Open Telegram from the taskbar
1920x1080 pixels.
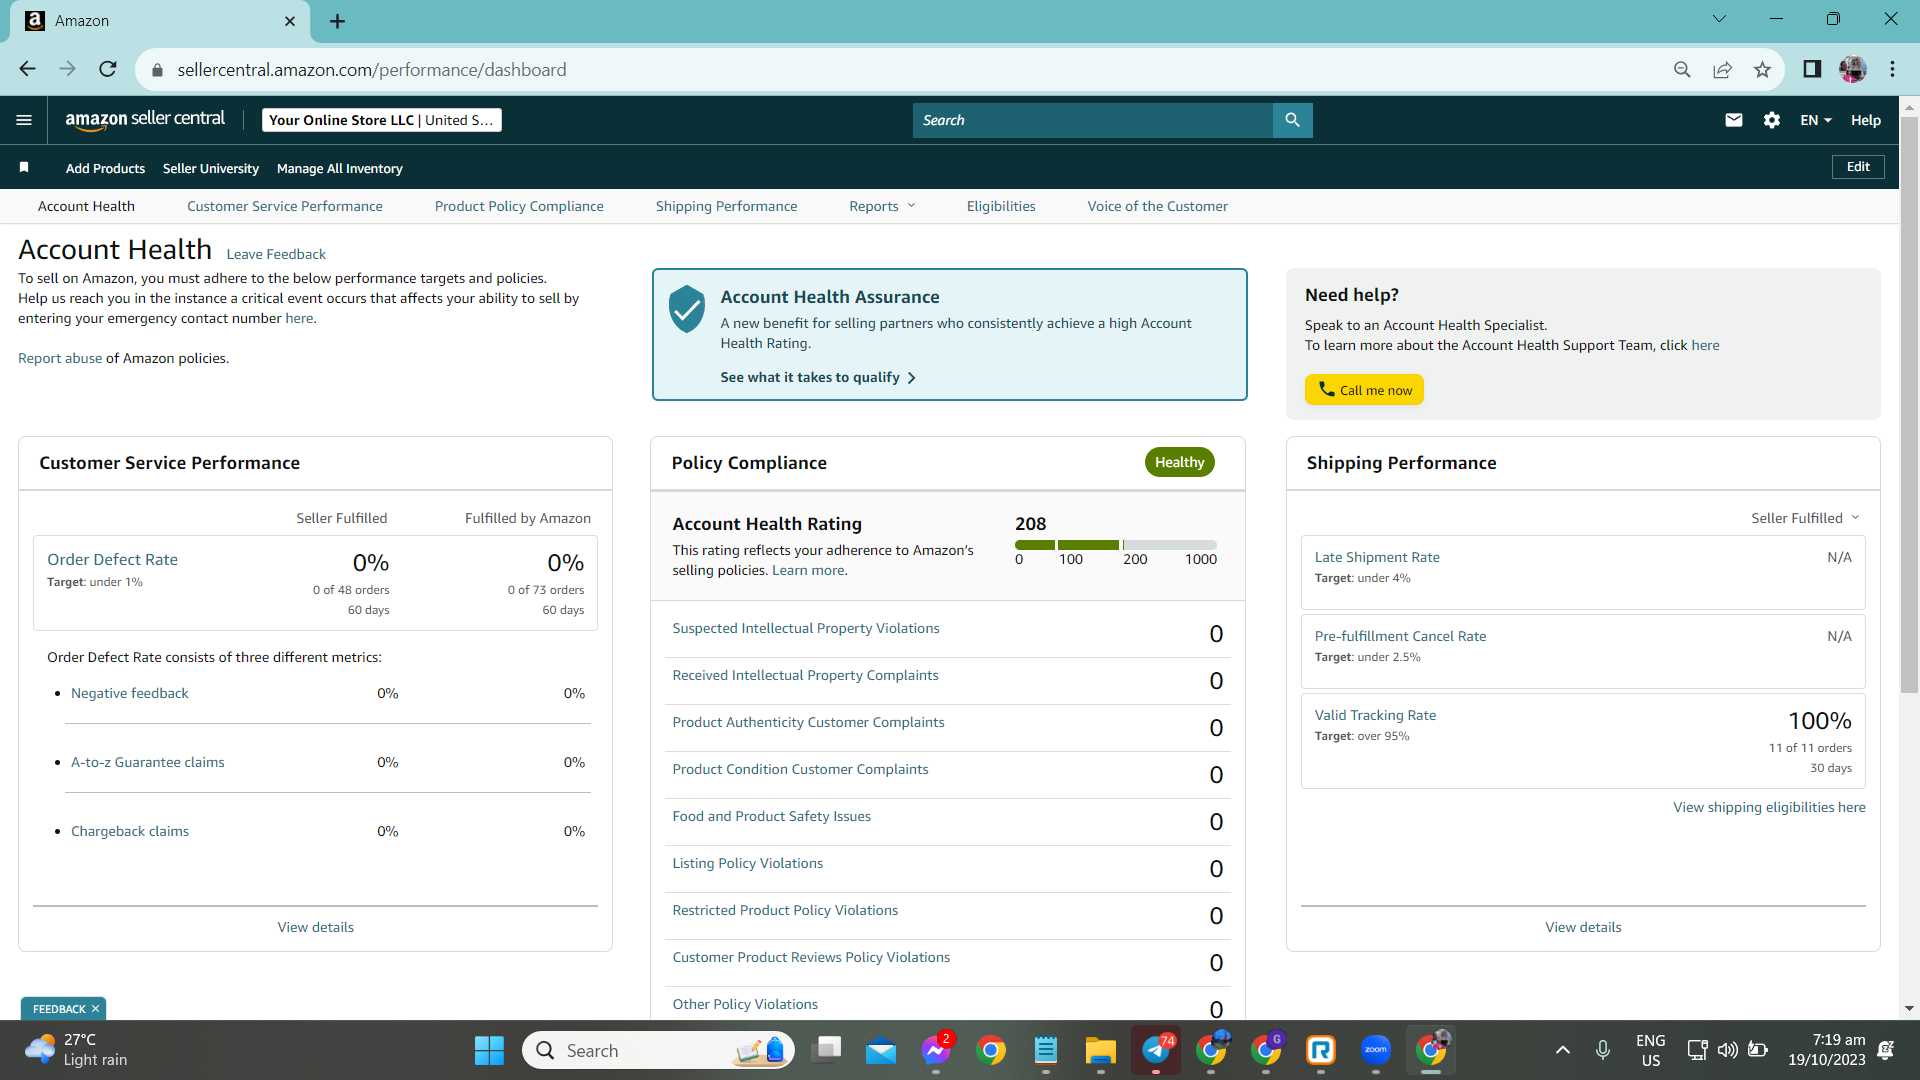(x=1156, y=1050)
